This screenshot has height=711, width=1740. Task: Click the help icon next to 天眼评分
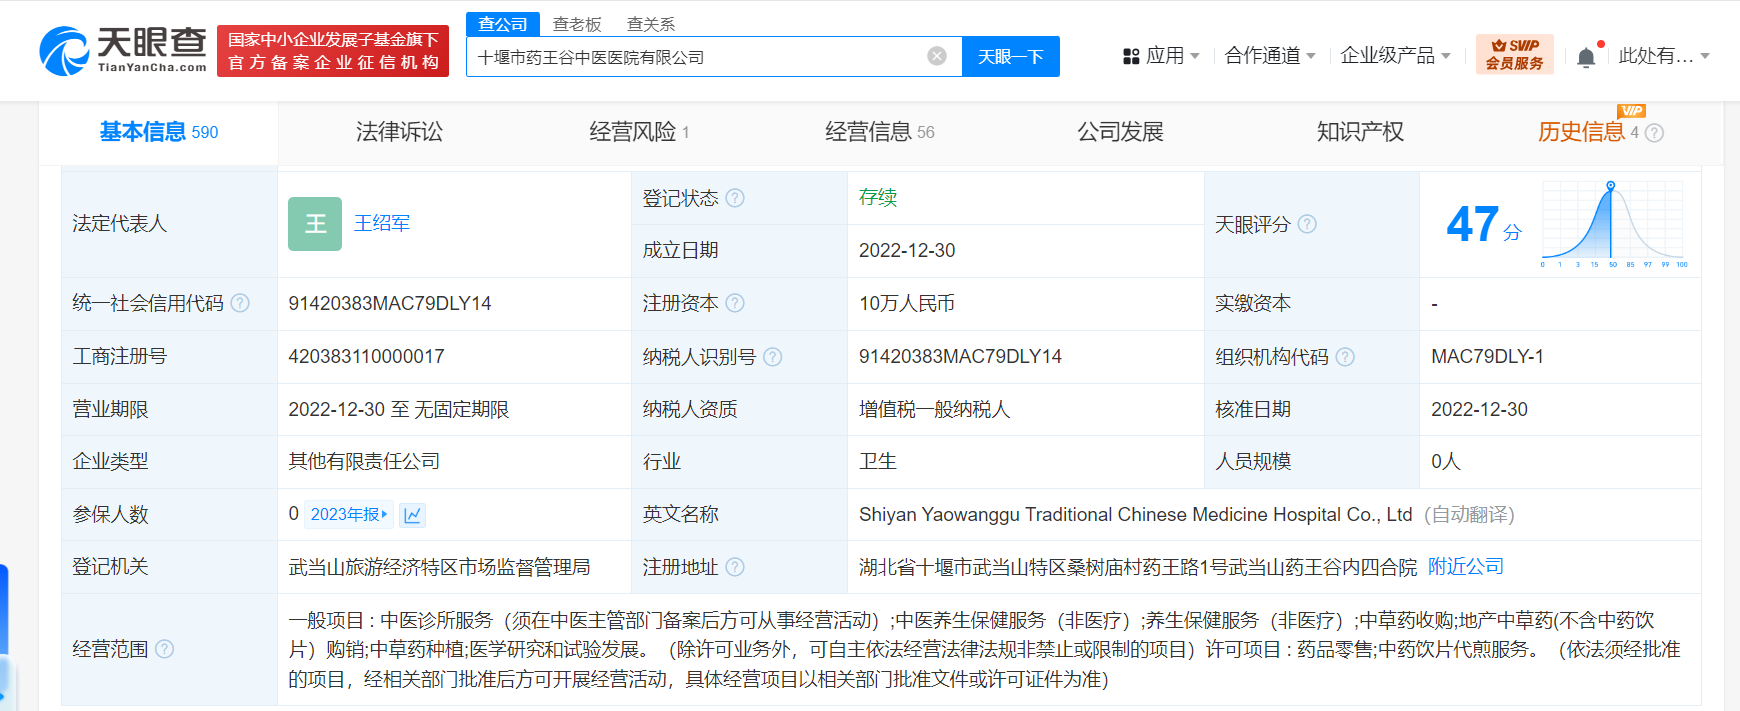point(1307,224)
